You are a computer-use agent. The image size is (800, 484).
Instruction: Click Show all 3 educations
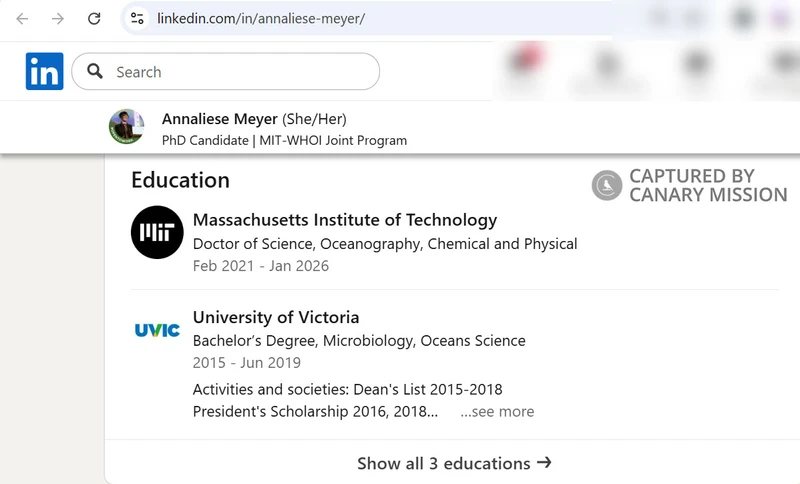point(454,463)
